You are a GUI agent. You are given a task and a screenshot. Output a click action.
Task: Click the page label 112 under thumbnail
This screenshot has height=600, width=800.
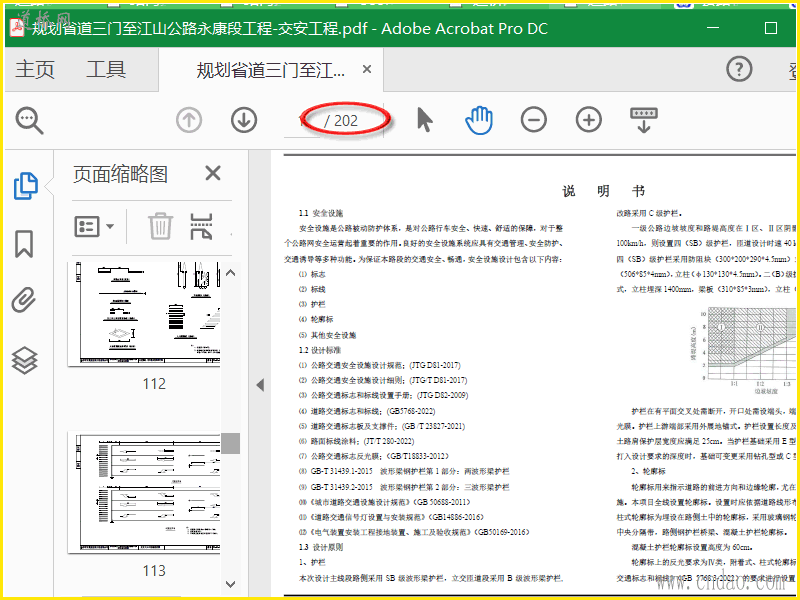tap(154, 384)
